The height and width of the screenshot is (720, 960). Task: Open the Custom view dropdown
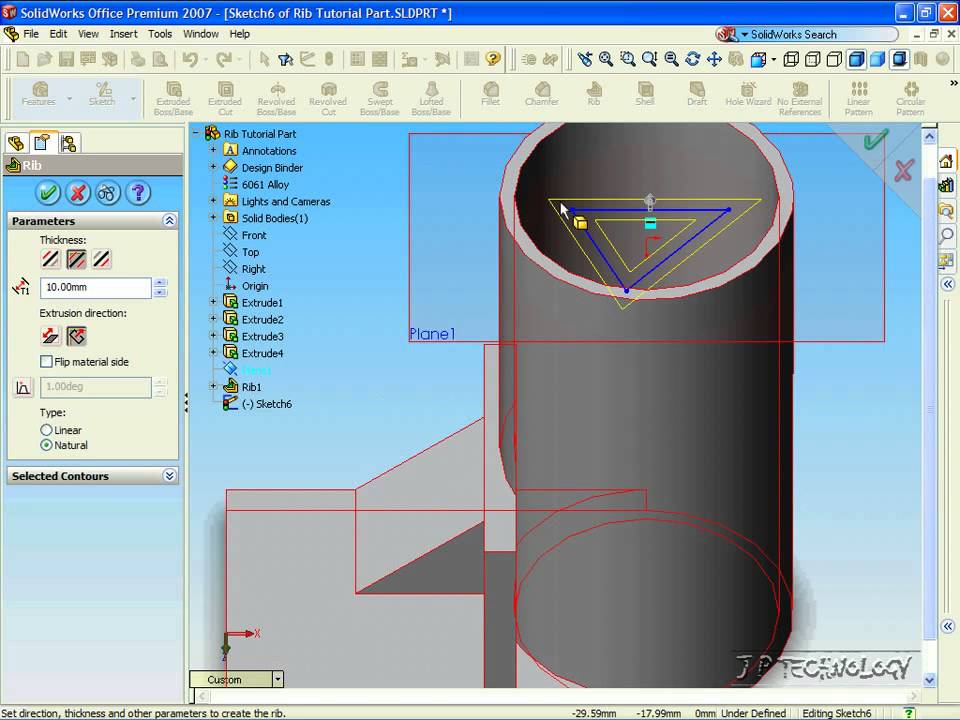click(278, 679)
